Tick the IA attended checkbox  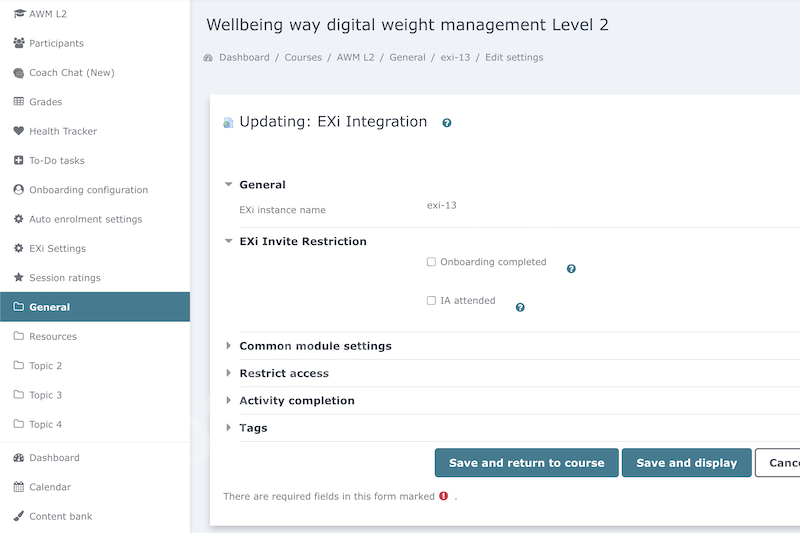(431, 300)
